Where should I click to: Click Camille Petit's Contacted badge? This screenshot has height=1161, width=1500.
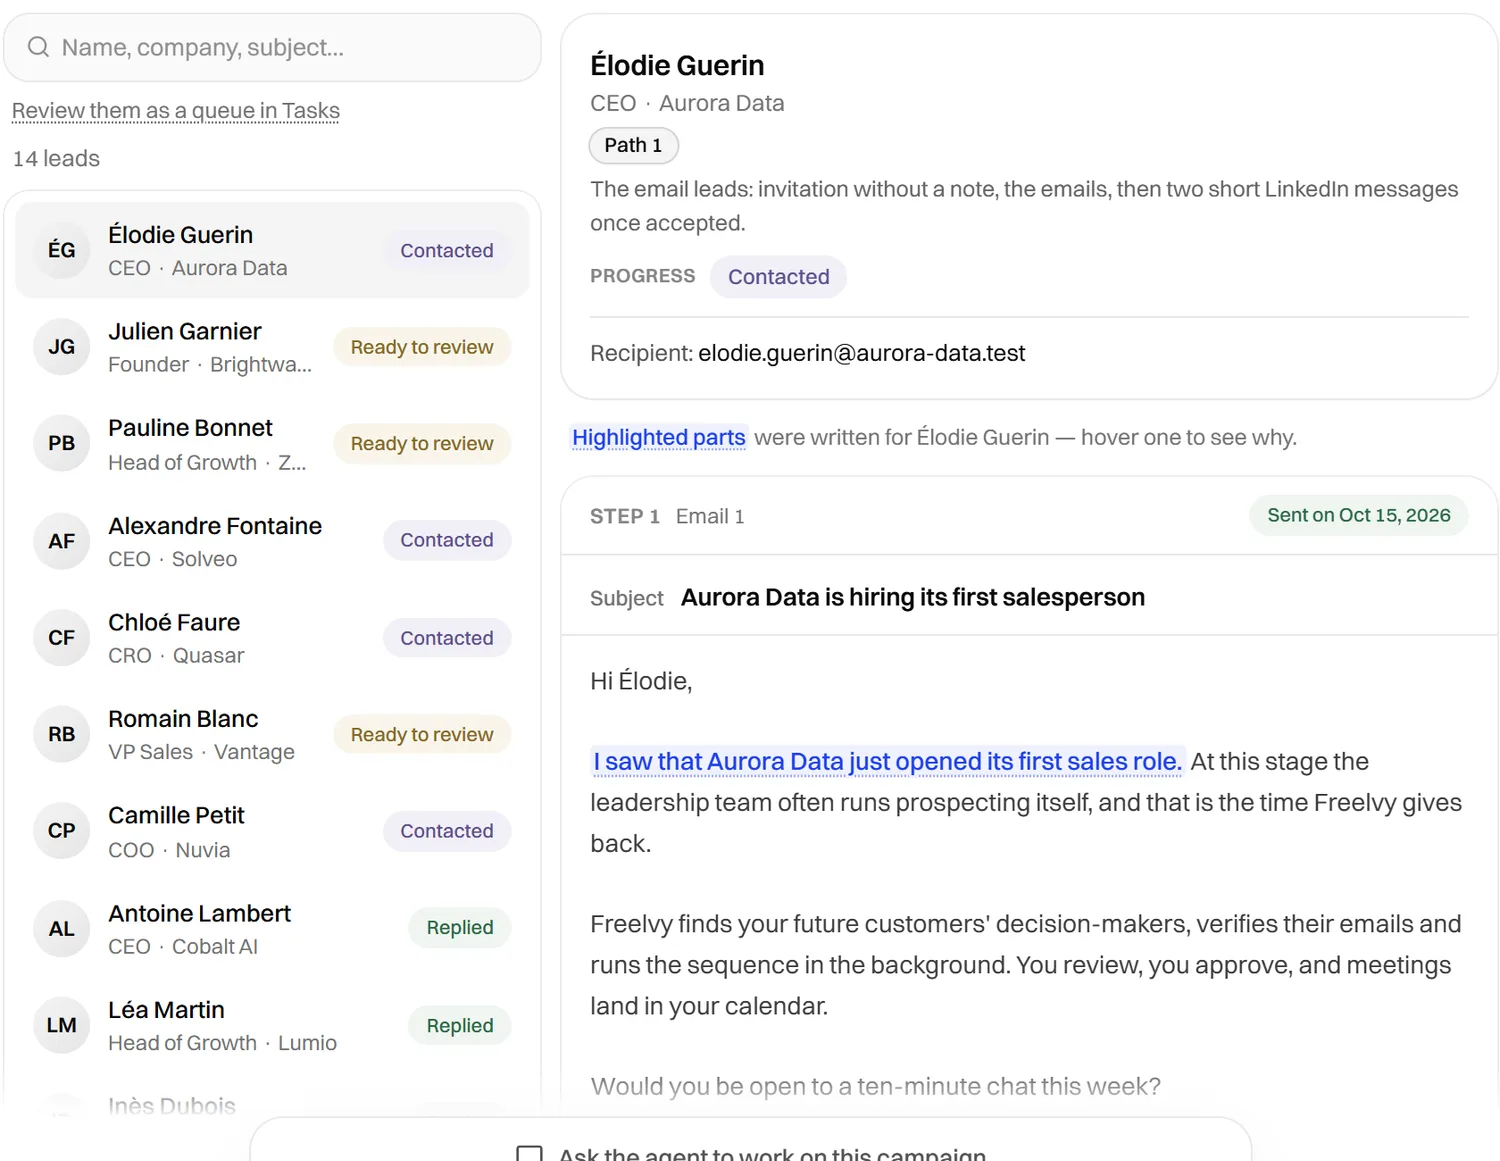pos(447,831)
